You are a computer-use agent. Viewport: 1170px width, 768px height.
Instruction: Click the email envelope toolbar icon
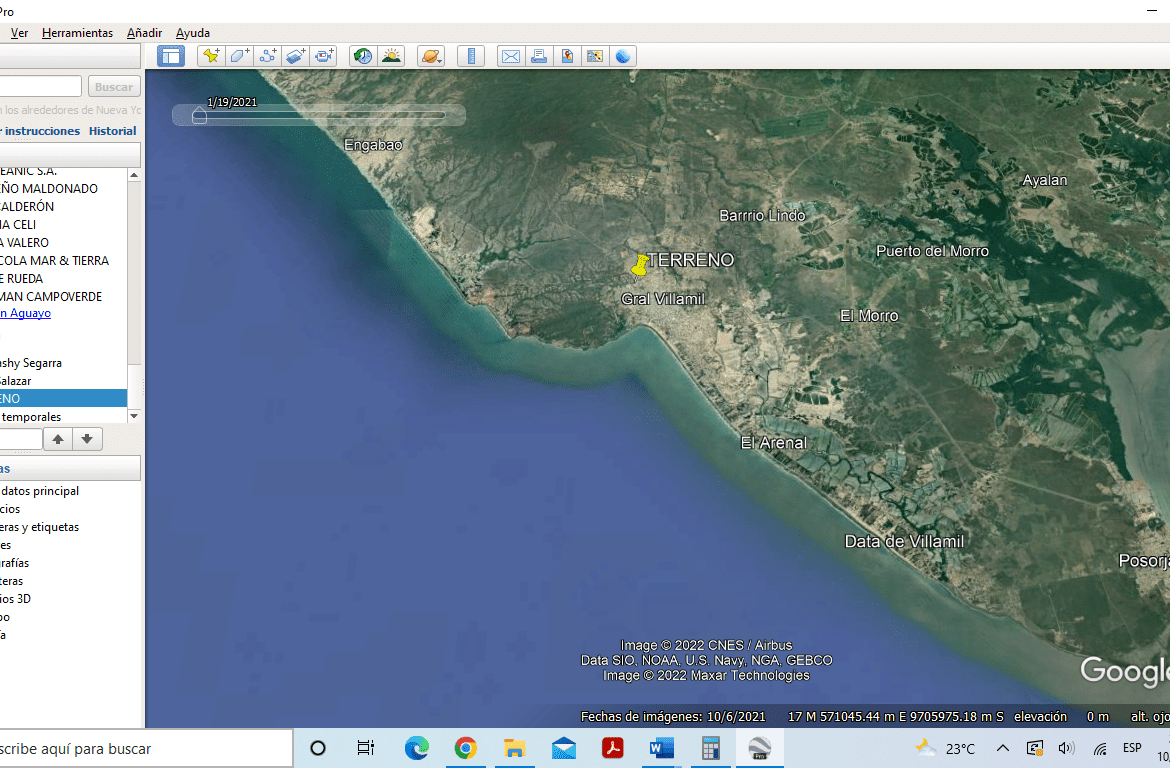[511, 56]
